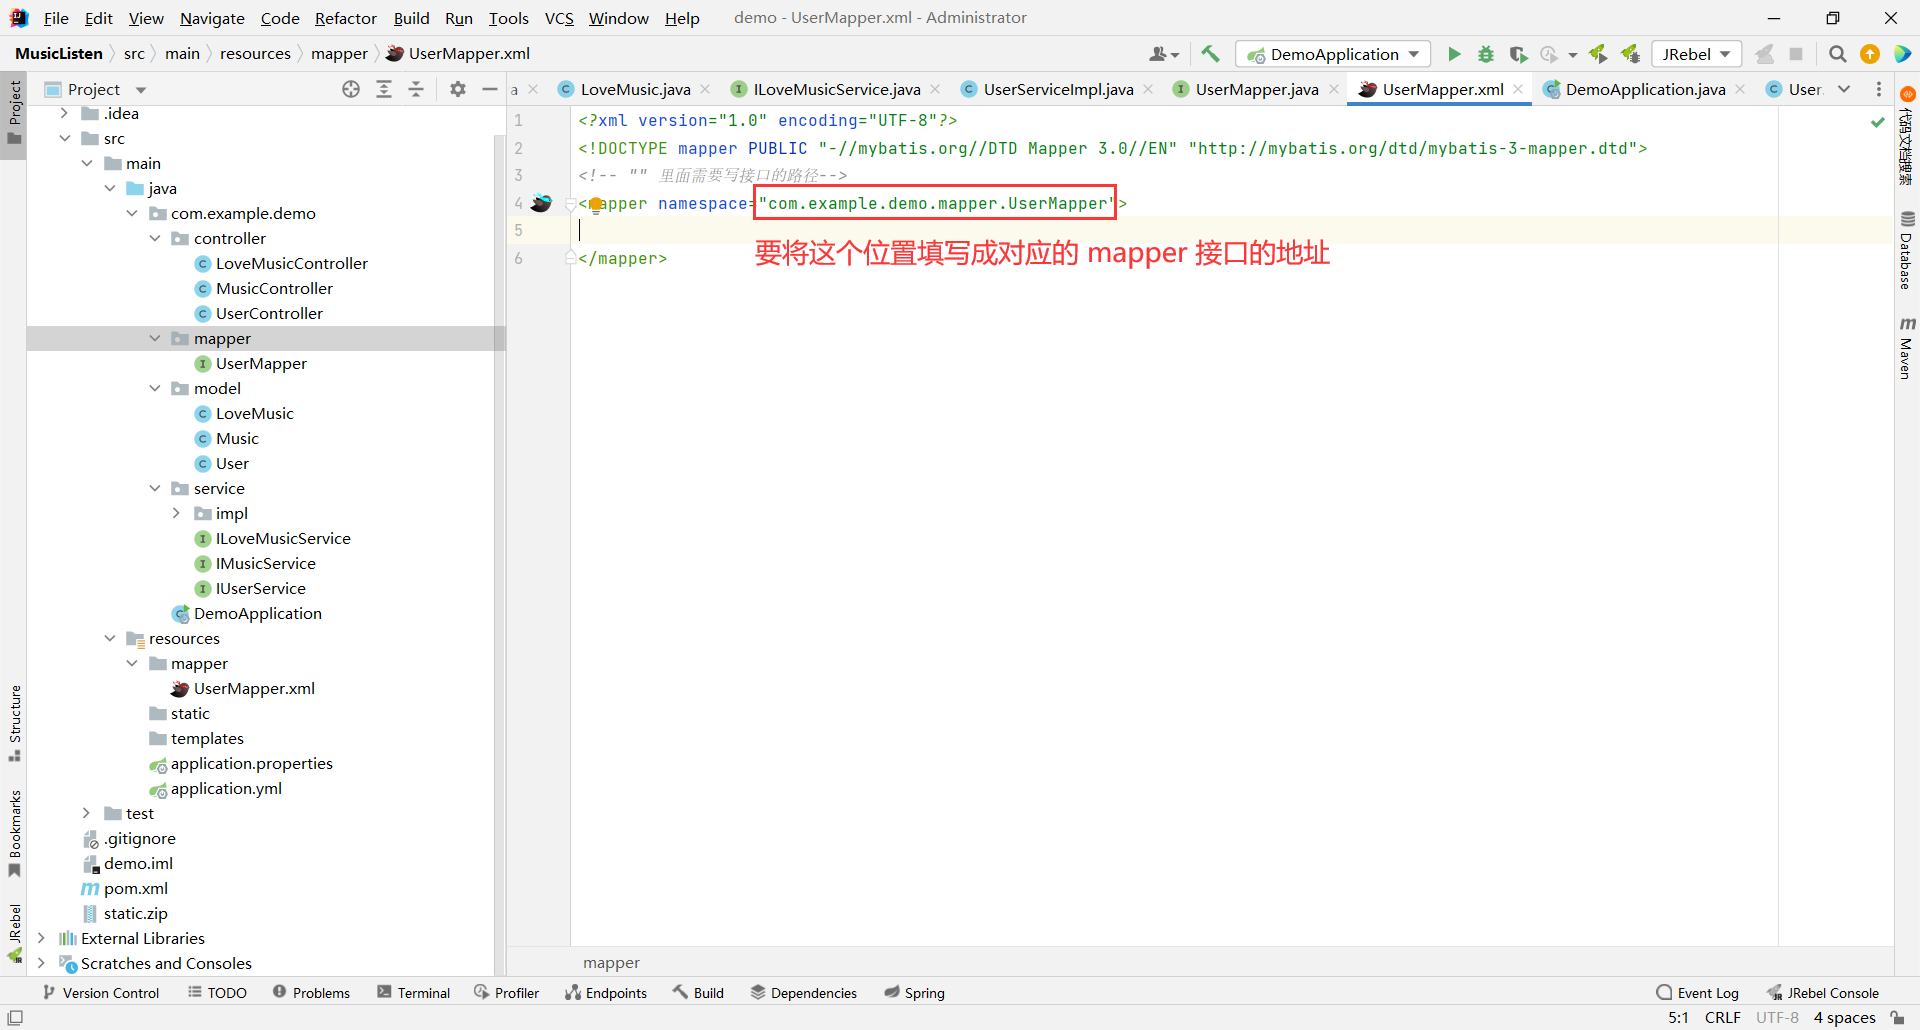Open the profiler options dropdown arrow

click(x=1573, y=55)
